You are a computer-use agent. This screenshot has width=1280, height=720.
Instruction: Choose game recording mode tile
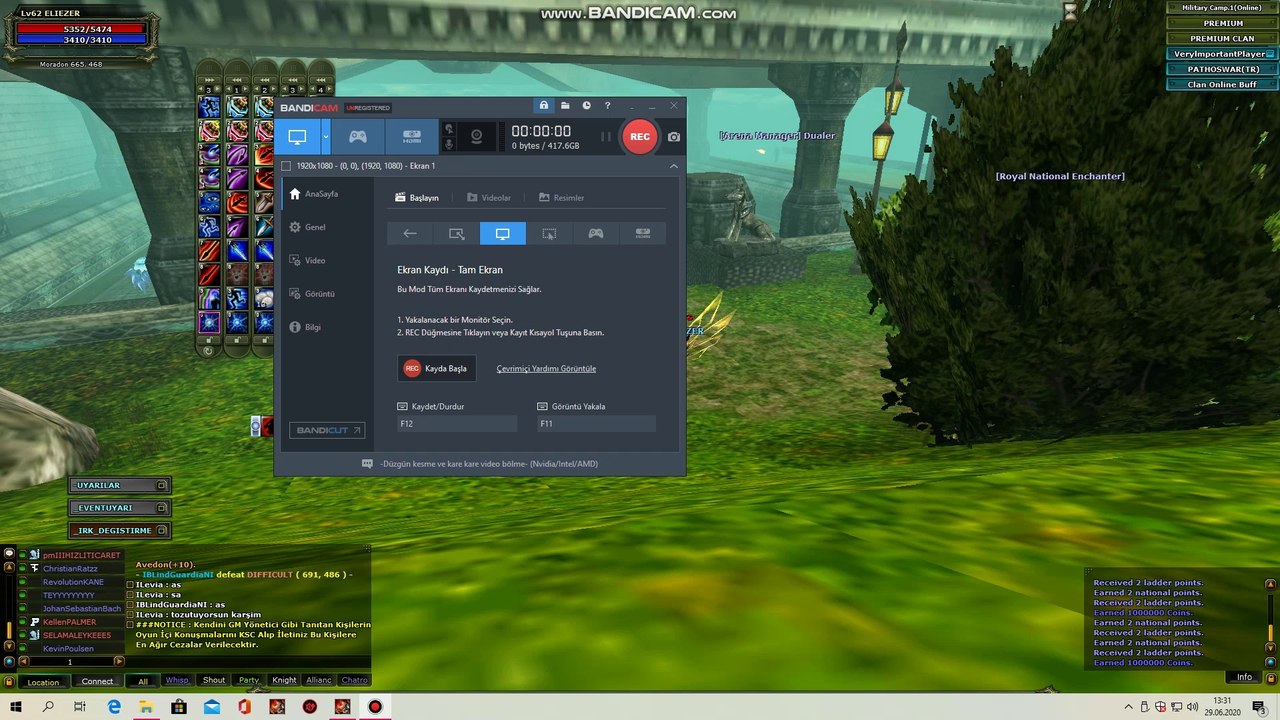coord(596,233)
